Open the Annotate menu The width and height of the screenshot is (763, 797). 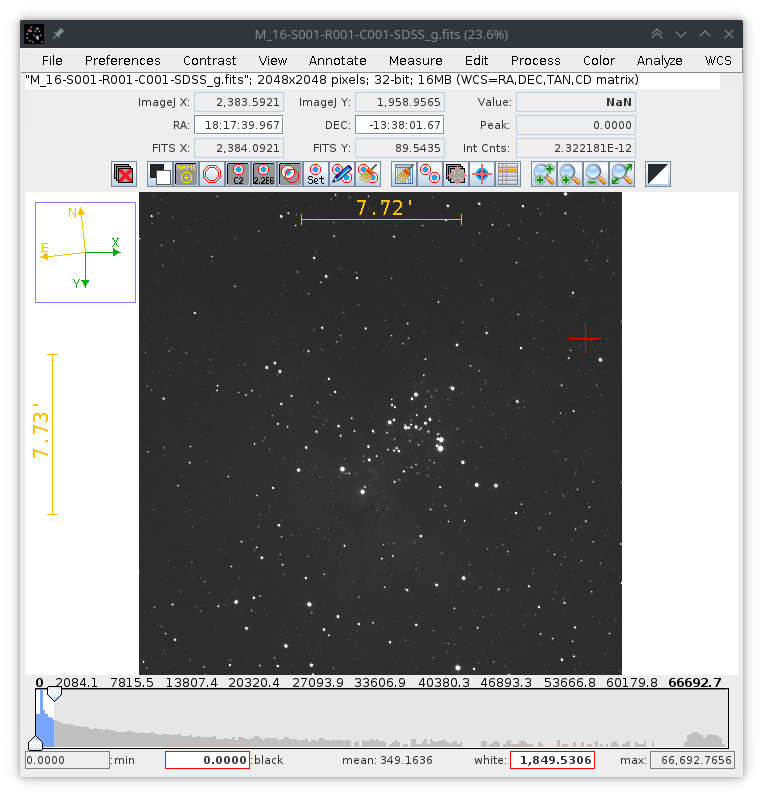coord(338,60)
